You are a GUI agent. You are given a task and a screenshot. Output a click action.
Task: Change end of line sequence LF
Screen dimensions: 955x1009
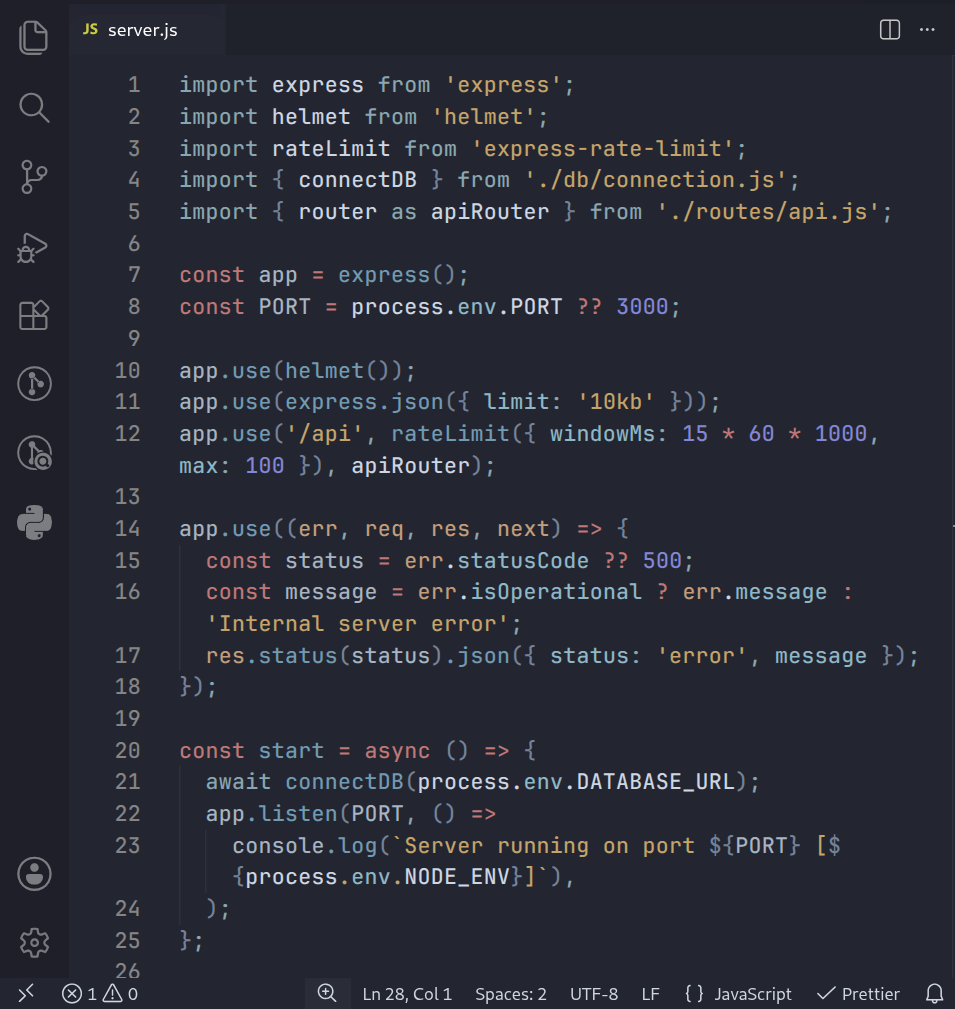(650, 994)
